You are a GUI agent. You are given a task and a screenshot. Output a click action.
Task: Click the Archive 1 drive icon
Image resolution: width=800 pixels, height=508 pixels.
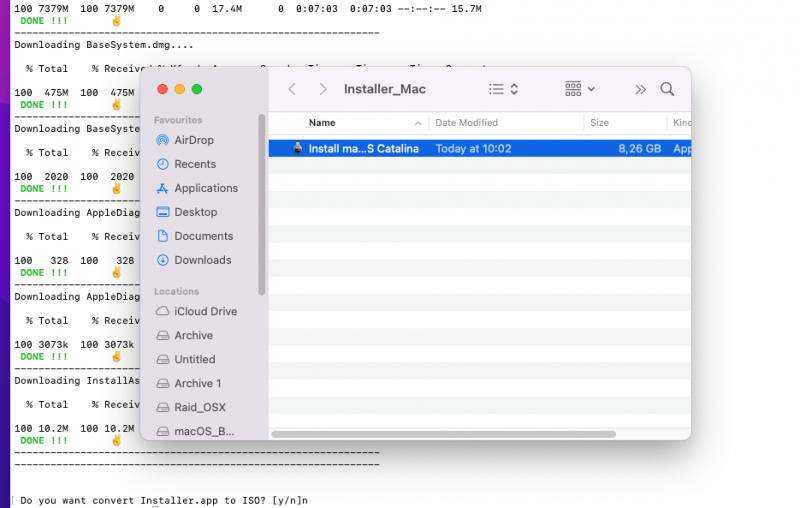[x=162, y=383]
